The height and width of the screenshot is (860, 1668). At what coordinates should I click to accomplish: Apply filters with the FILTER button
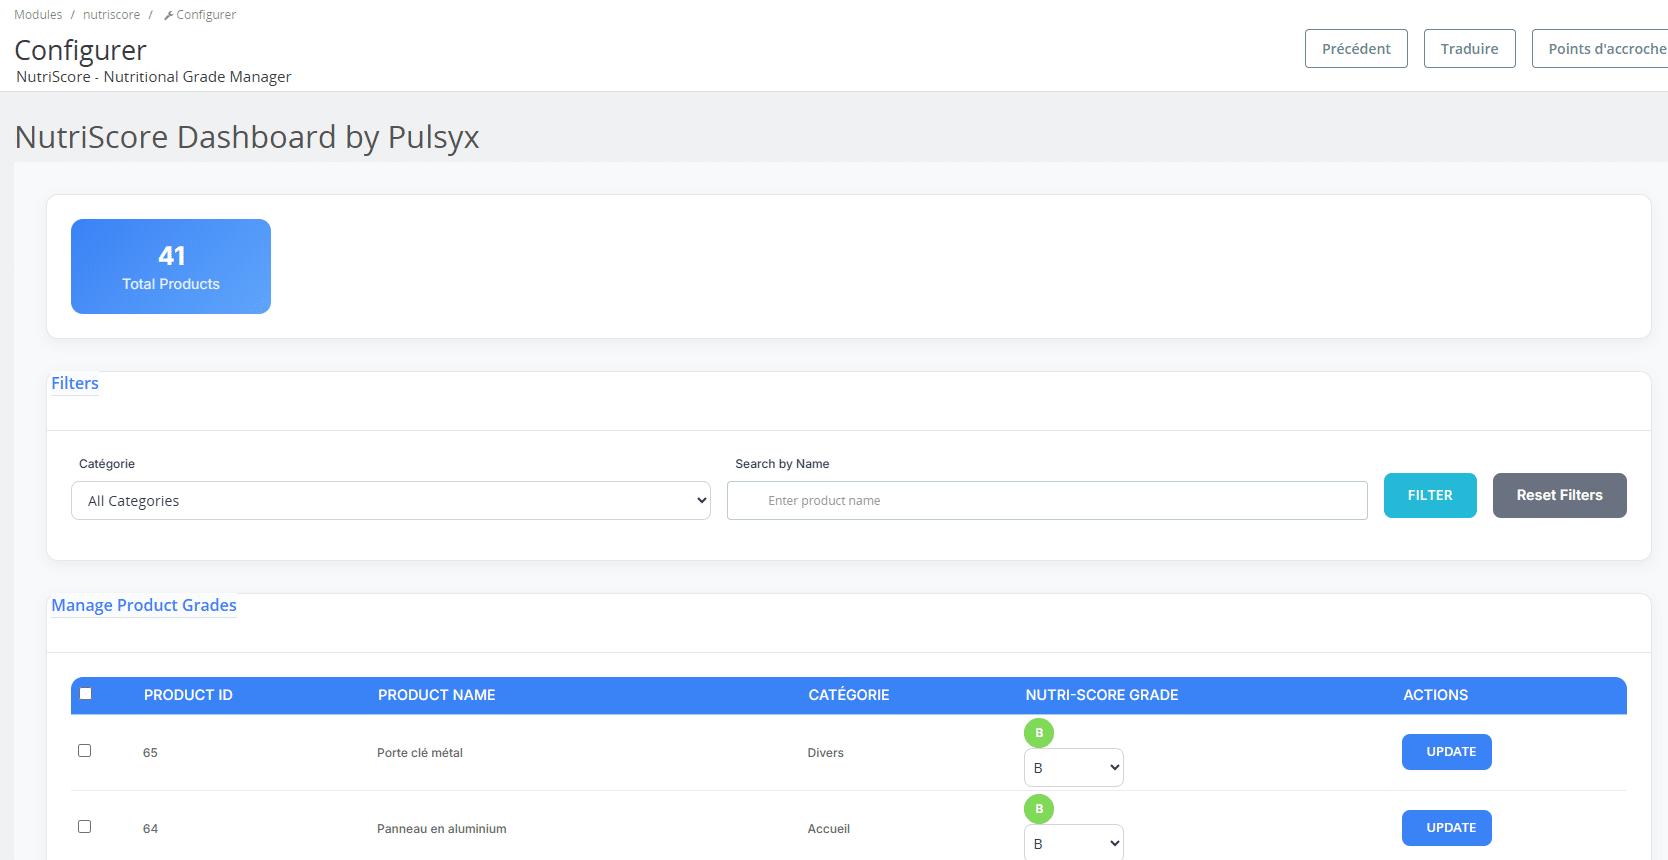(1430, 495)
